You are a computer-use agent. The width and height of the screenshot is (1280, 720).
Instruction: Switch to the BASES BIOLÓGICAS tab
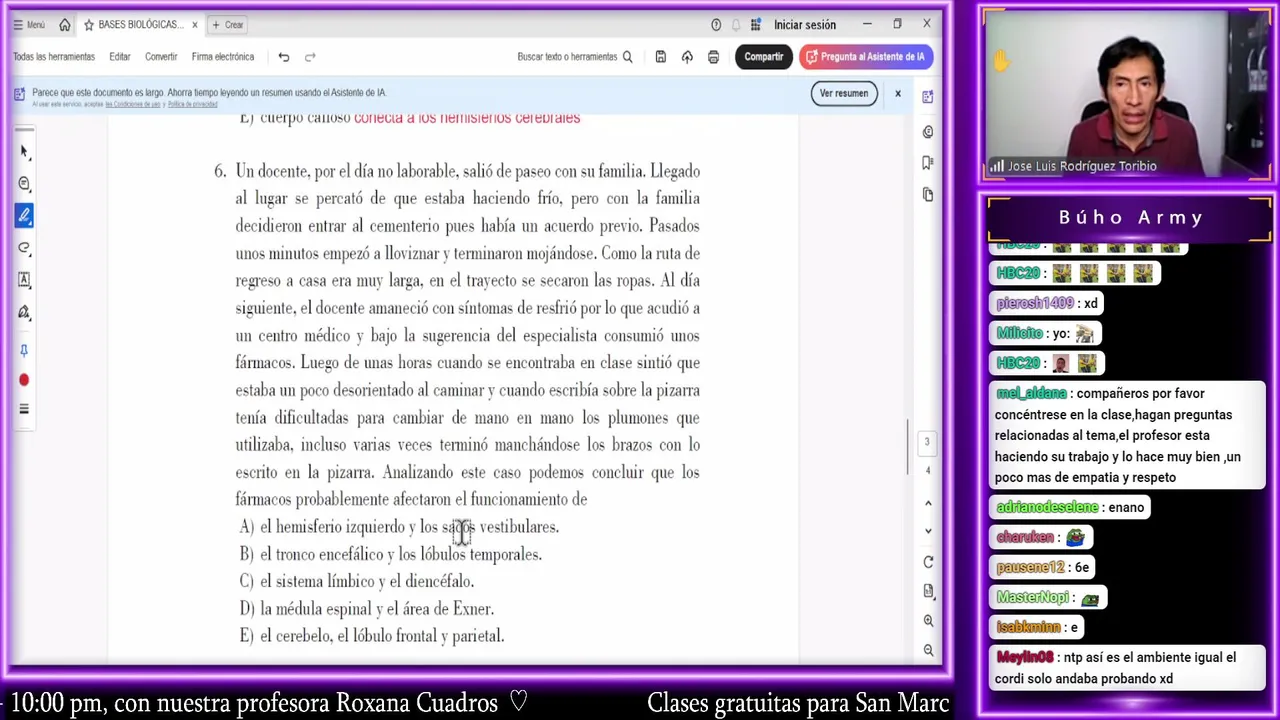(140, 25)
